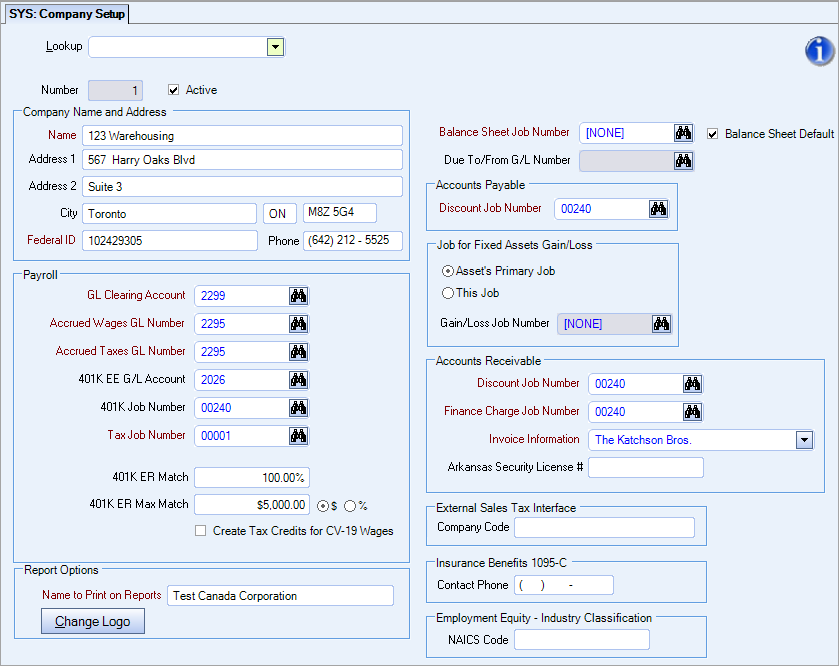This screenshot has height=666, width=839.
Task: Open the Gain/Loss Job Number lookup binoculars
Action: 661,323
